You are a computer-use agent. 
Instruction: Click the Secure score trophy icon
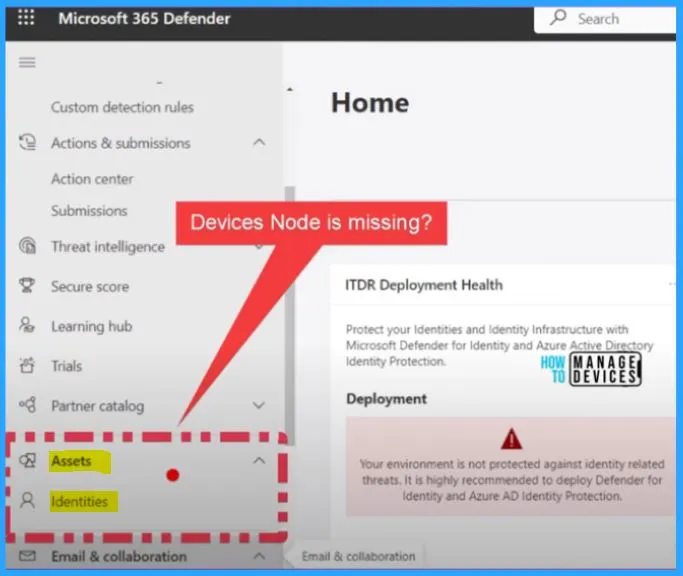pos(27,286)
